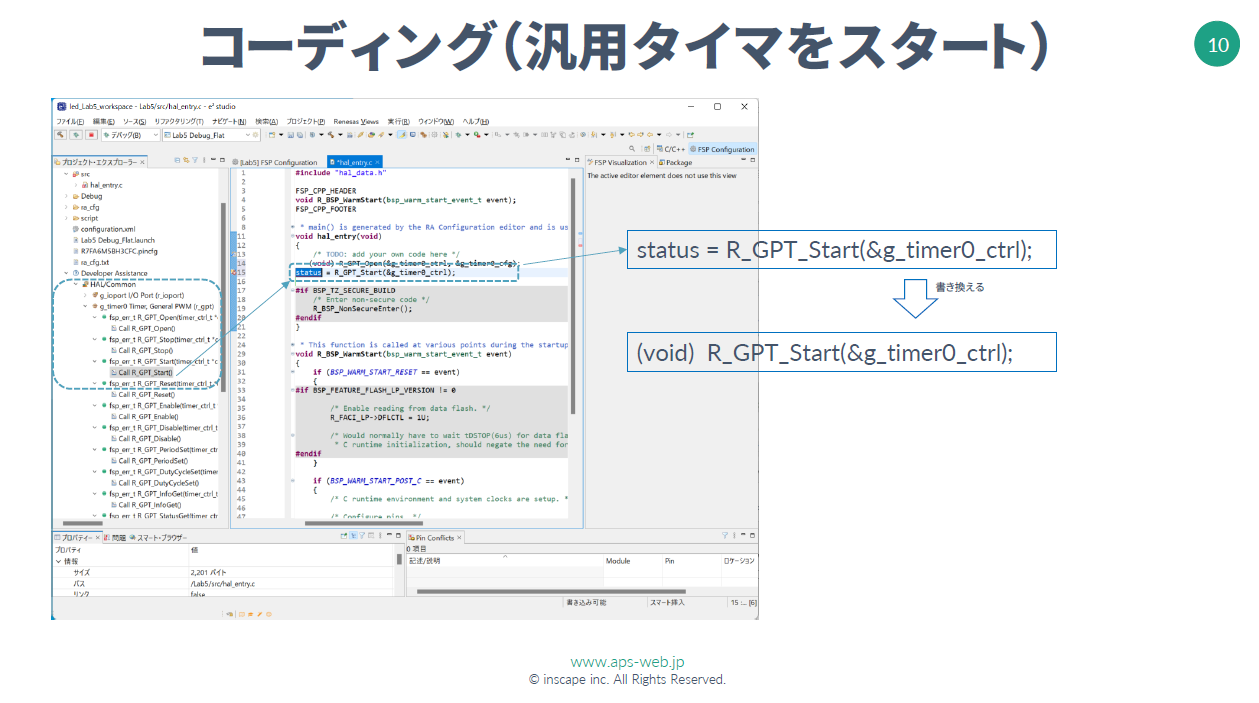Switch to FSP Configuration perspective
The height and width of the screenshot is (703, 1259).
click(721, 149)
